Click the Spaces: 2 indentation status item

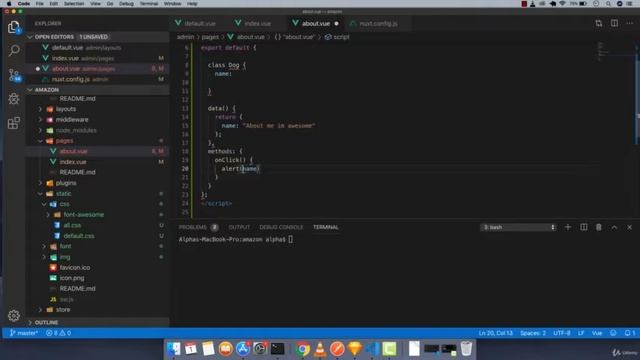click(x=533, y=333)
